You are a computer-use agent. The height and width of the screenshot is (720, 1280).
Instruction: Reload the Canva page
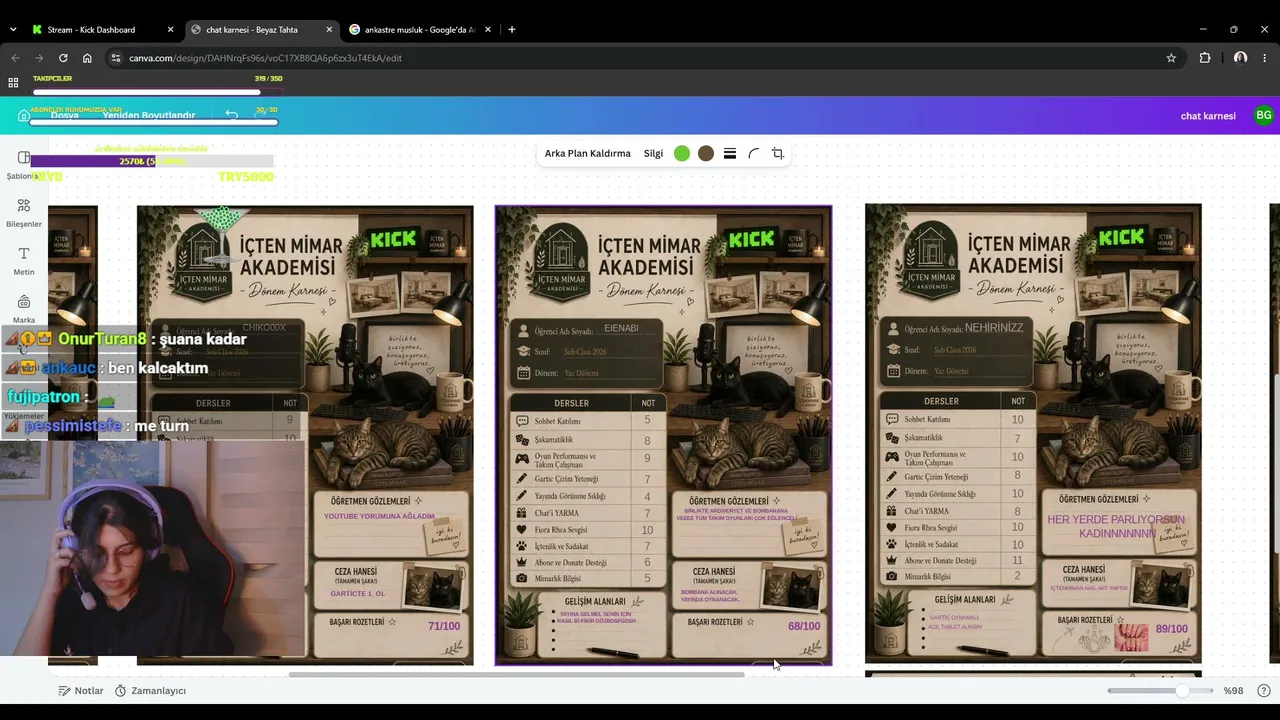63,58
